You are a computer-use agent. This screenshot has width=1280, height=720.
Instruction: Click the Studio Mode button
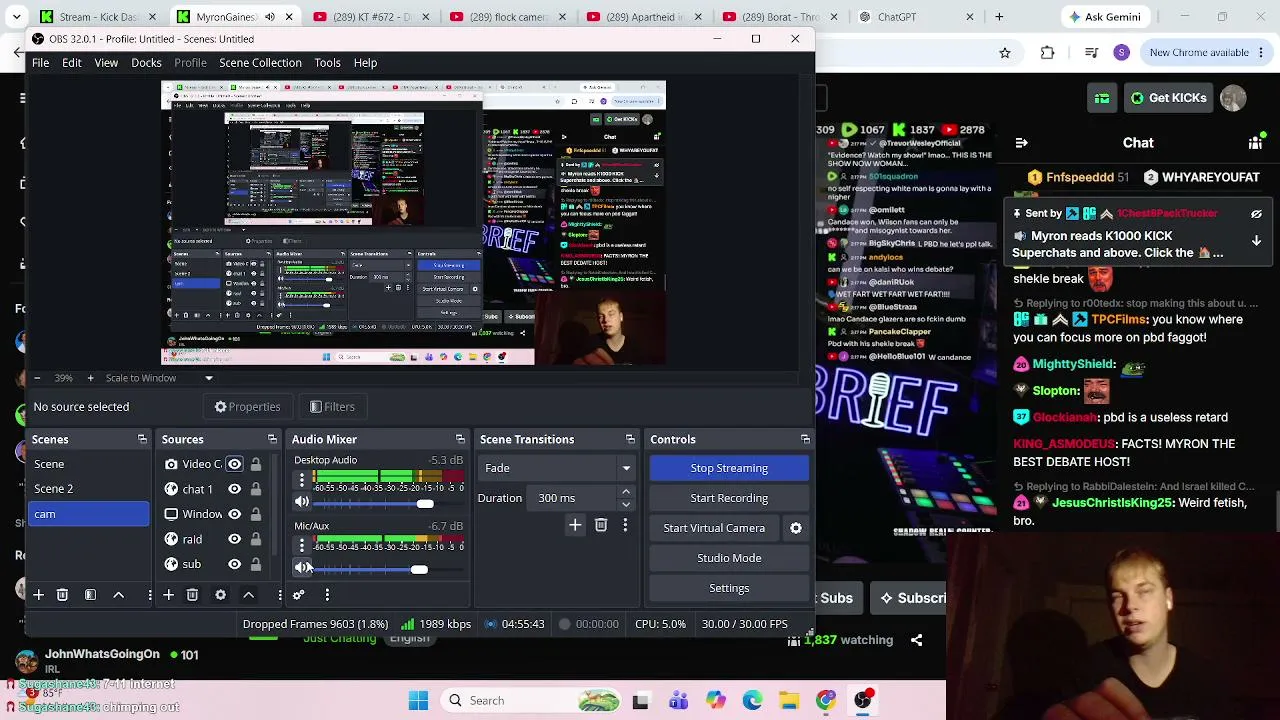pos(729,558)
